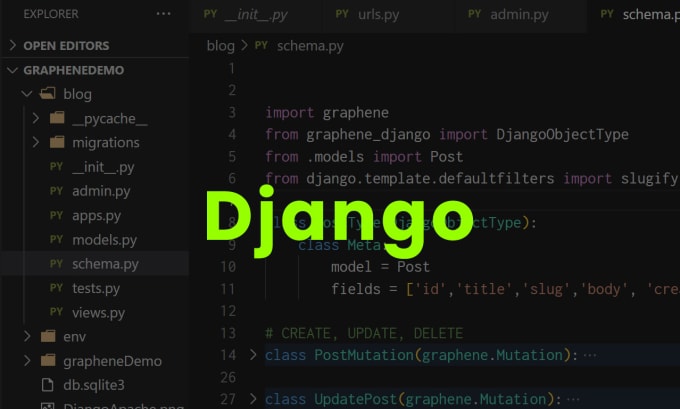680x409 pixels.
Task: Click the Python icon beside apps.py
Action: pos(56,215)
